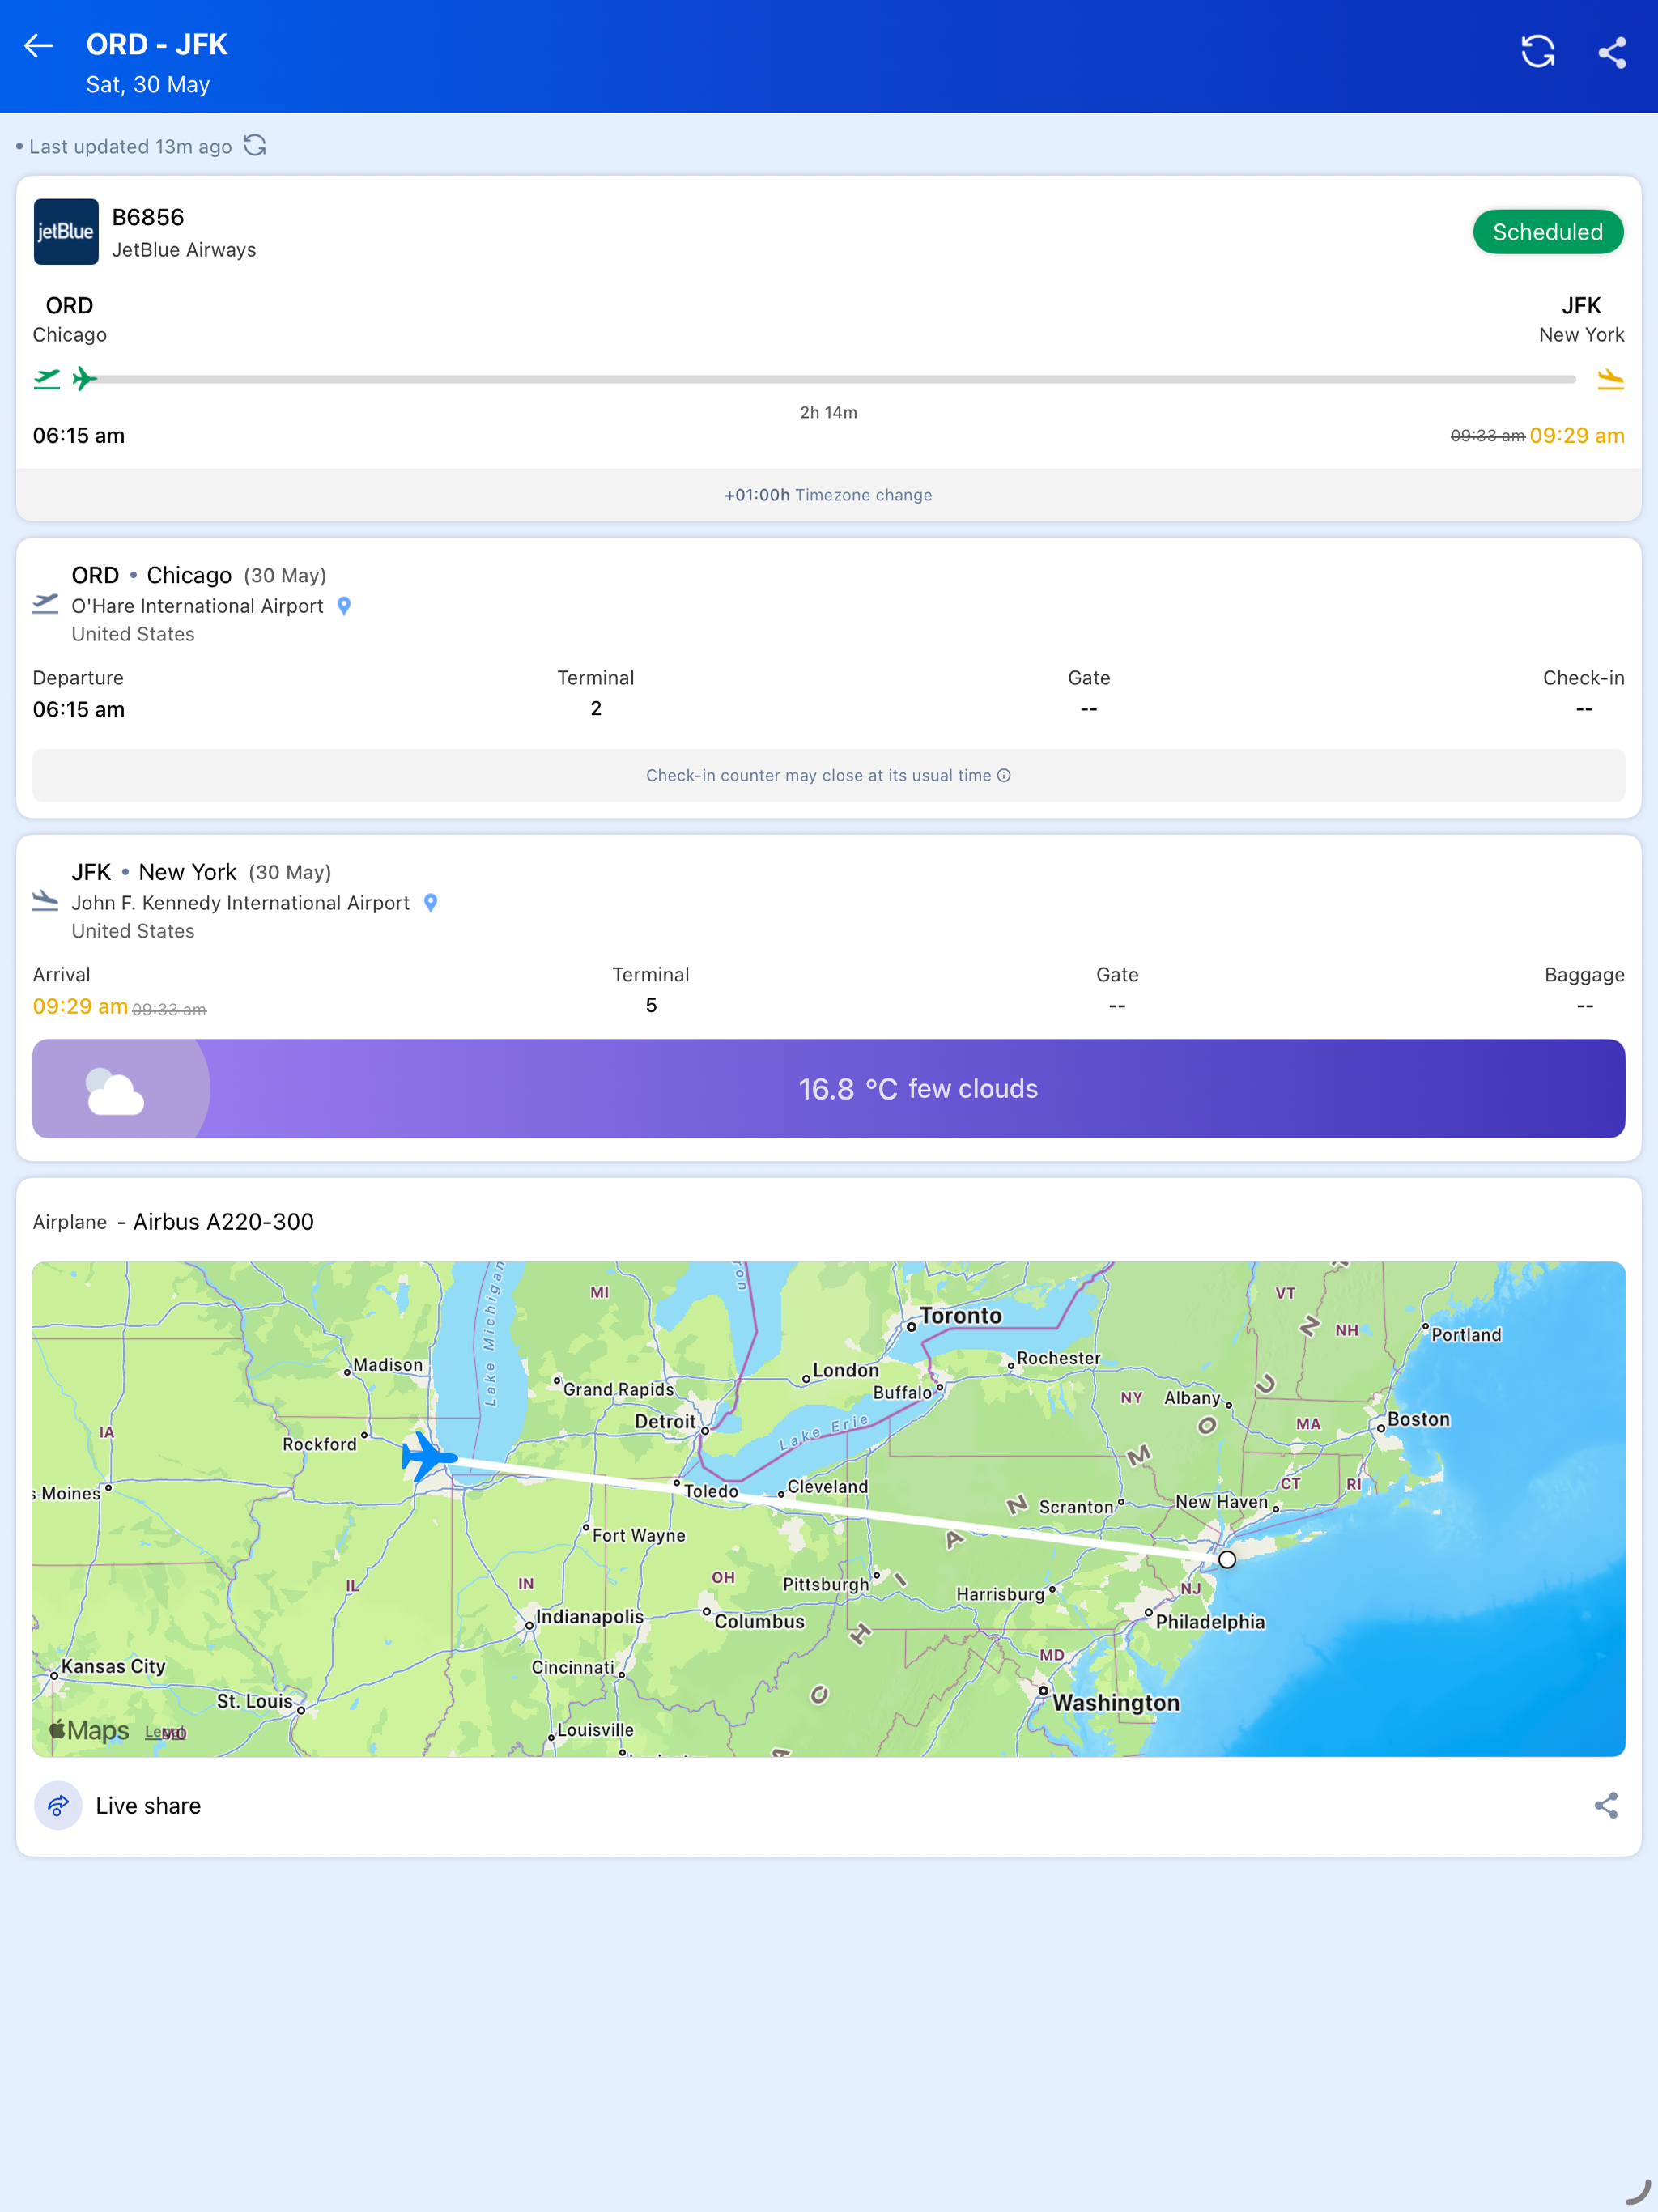The height and width of the screenshot is (2212, 1658).
Task: Tap the Airbus A220-300 airplane label
Action: (x=223, y=1222)
